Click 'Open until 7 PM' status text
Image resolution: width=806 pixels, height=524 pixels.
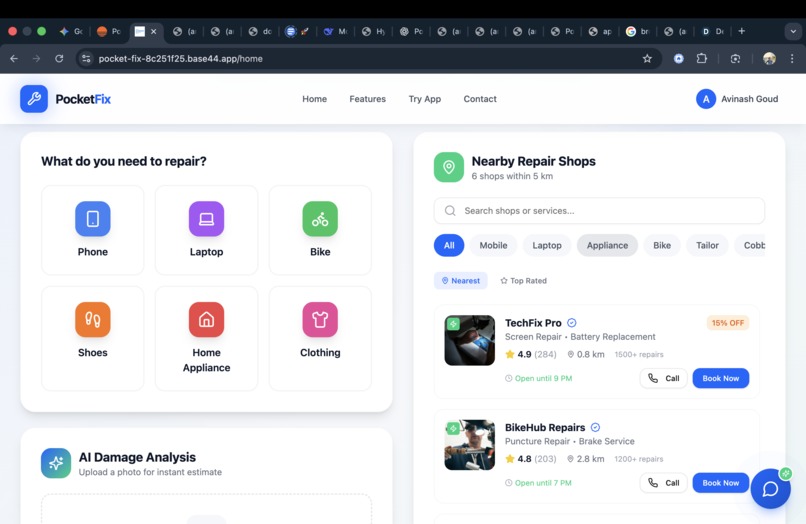(543, 483)
